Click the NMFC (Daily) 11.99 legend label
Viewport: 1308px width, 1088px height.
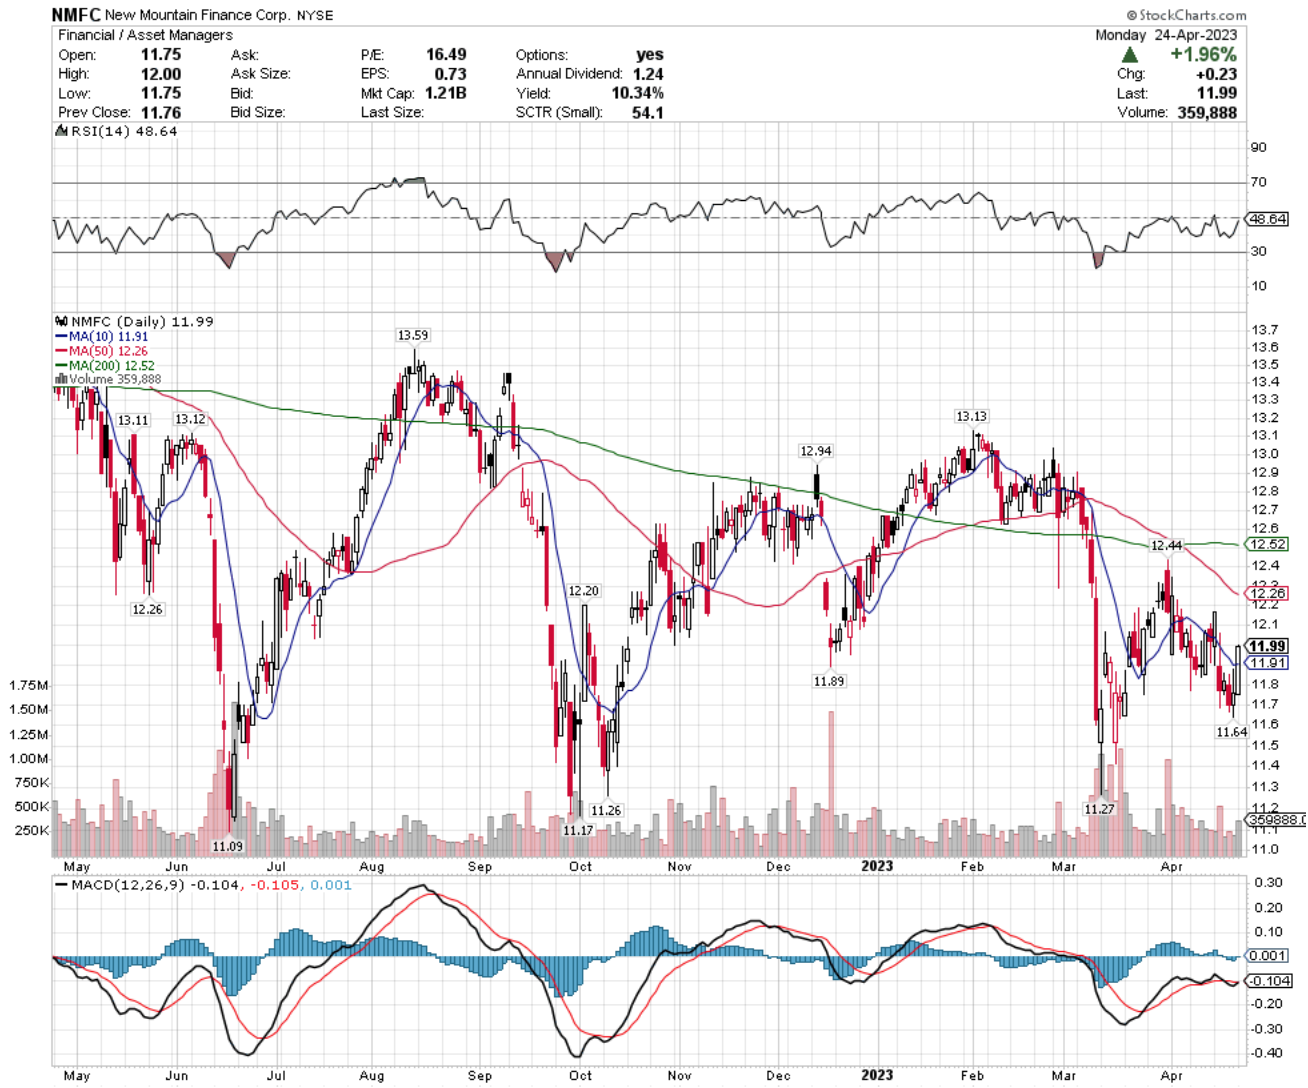click(141, 322)
